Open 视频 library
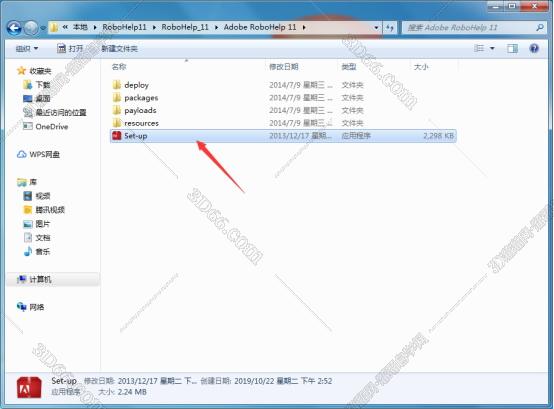 point(43,196)
